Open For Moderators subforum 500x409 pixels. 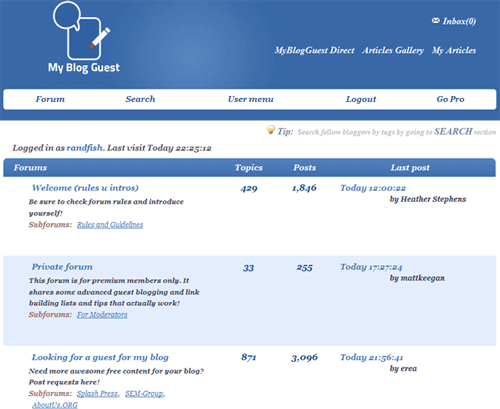pos(102,315)
